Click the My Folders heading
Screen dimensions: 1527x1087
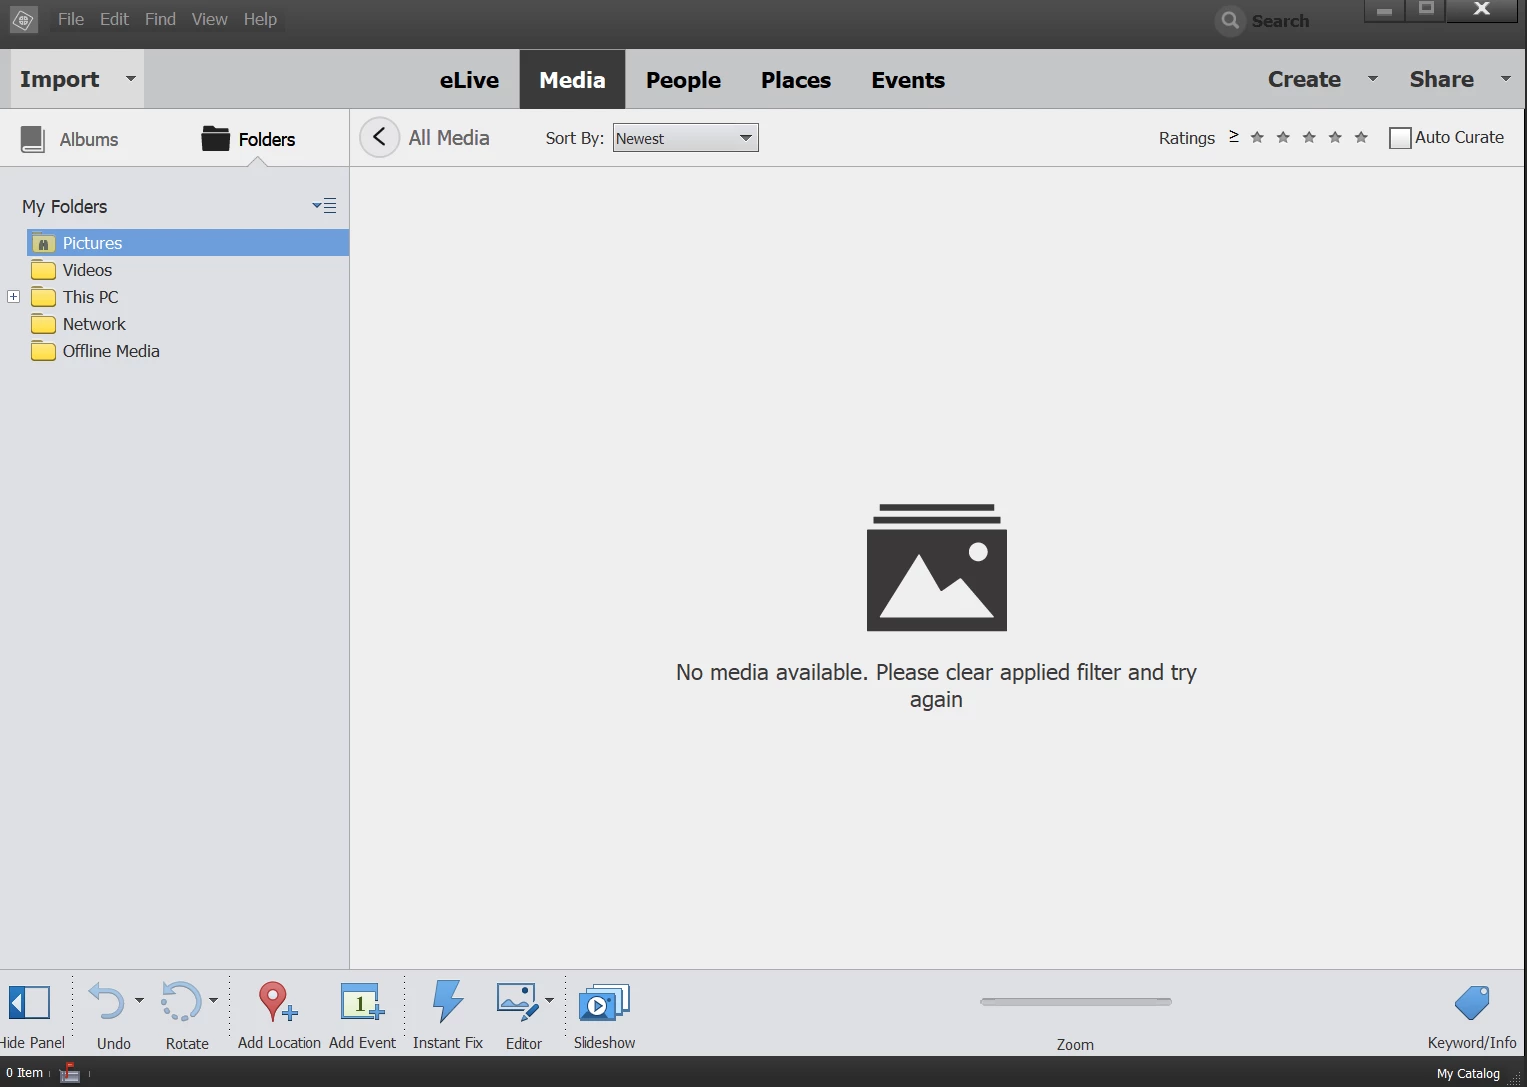65,206
